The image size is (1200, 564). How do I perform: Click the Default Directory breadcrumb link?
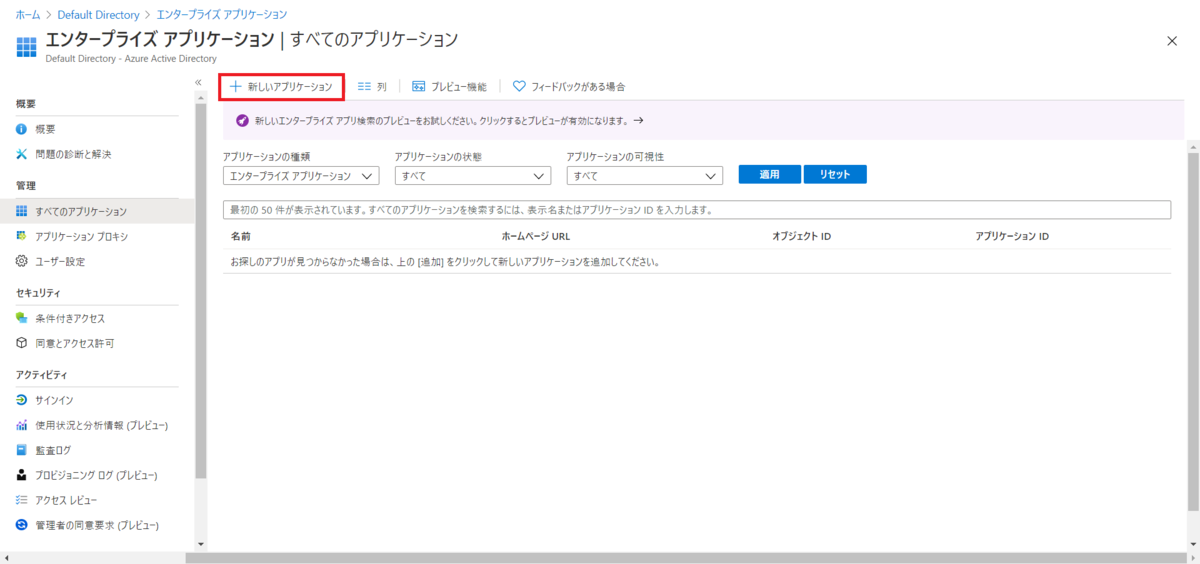[98, 15]
